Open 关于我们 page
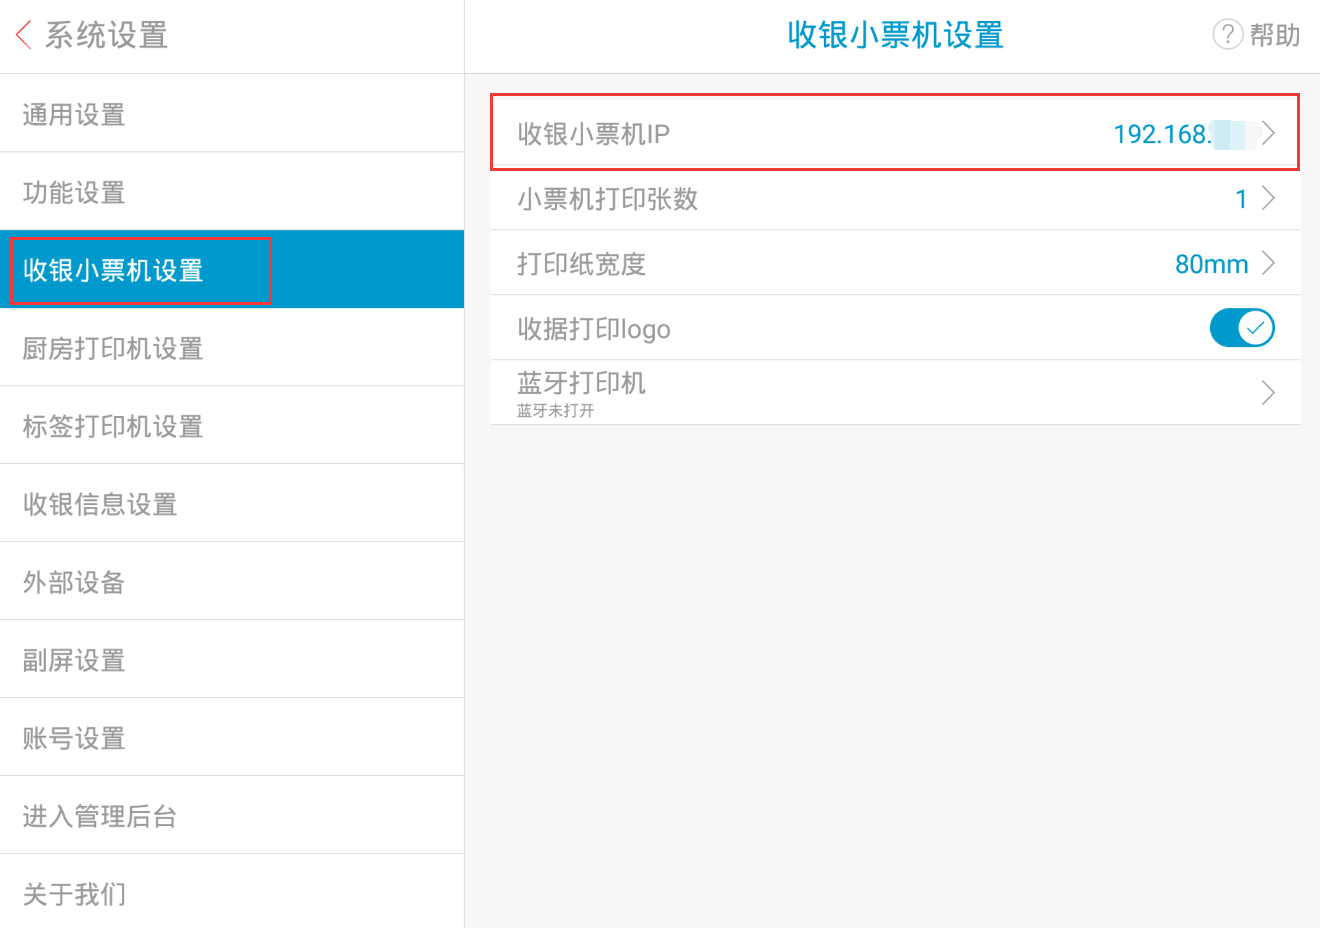1320x928 pixels. [74, 894]
